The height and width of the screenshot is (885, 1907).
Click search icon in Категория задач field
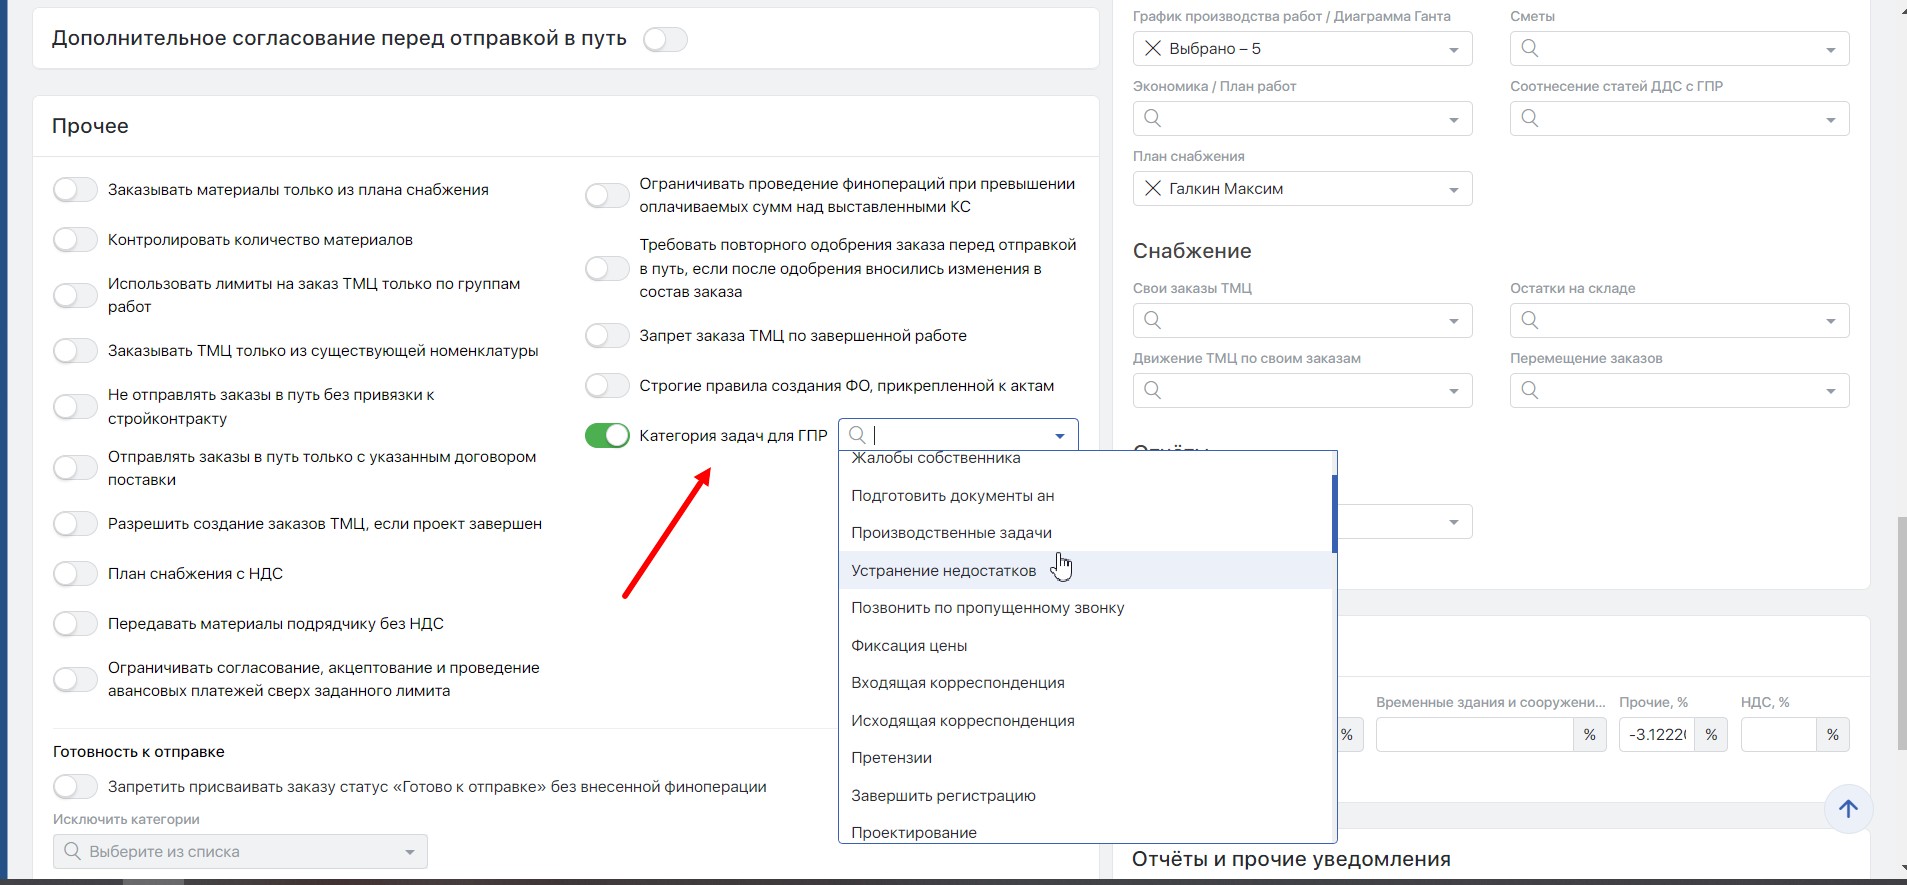[857, 435]
